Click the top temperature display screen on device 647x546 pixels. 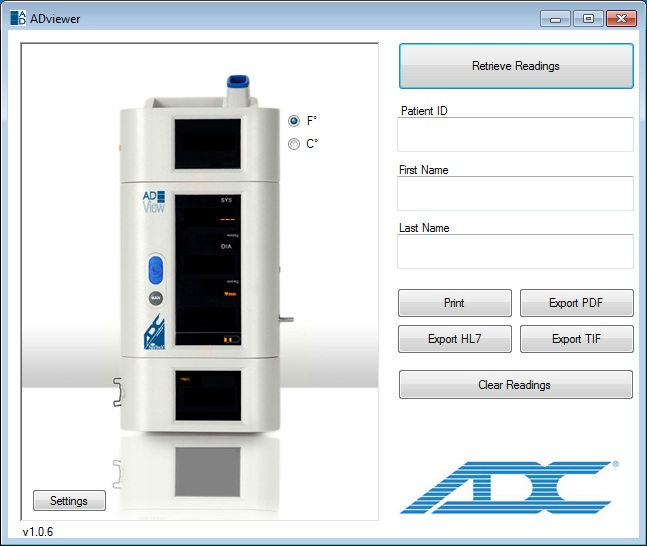(208, 144)
